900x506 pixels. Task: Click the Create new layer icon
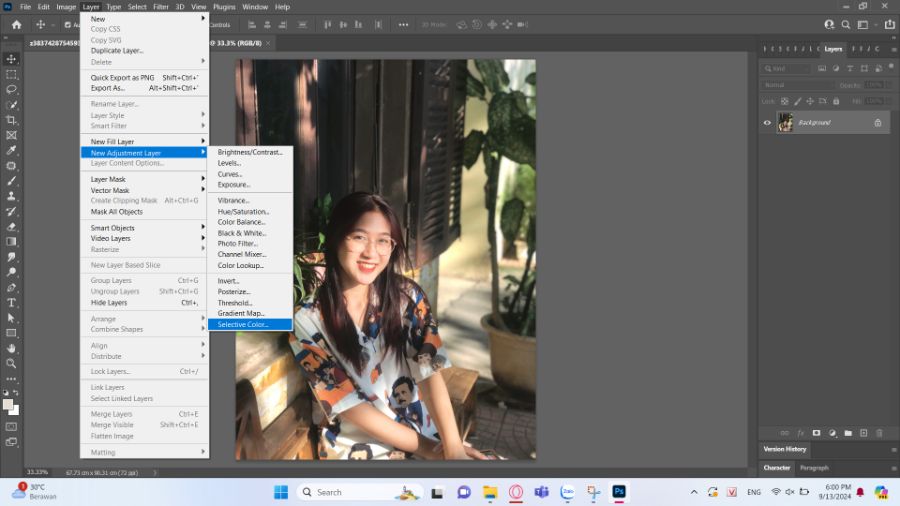pyautogui.click(x=863, y=433)
